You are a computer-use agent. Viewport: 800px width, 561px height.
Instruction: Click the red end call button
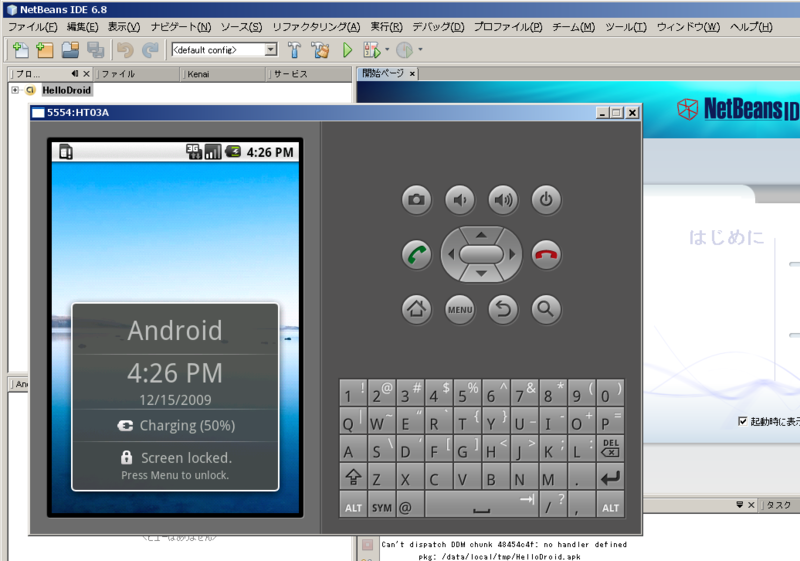pos(546,254)
